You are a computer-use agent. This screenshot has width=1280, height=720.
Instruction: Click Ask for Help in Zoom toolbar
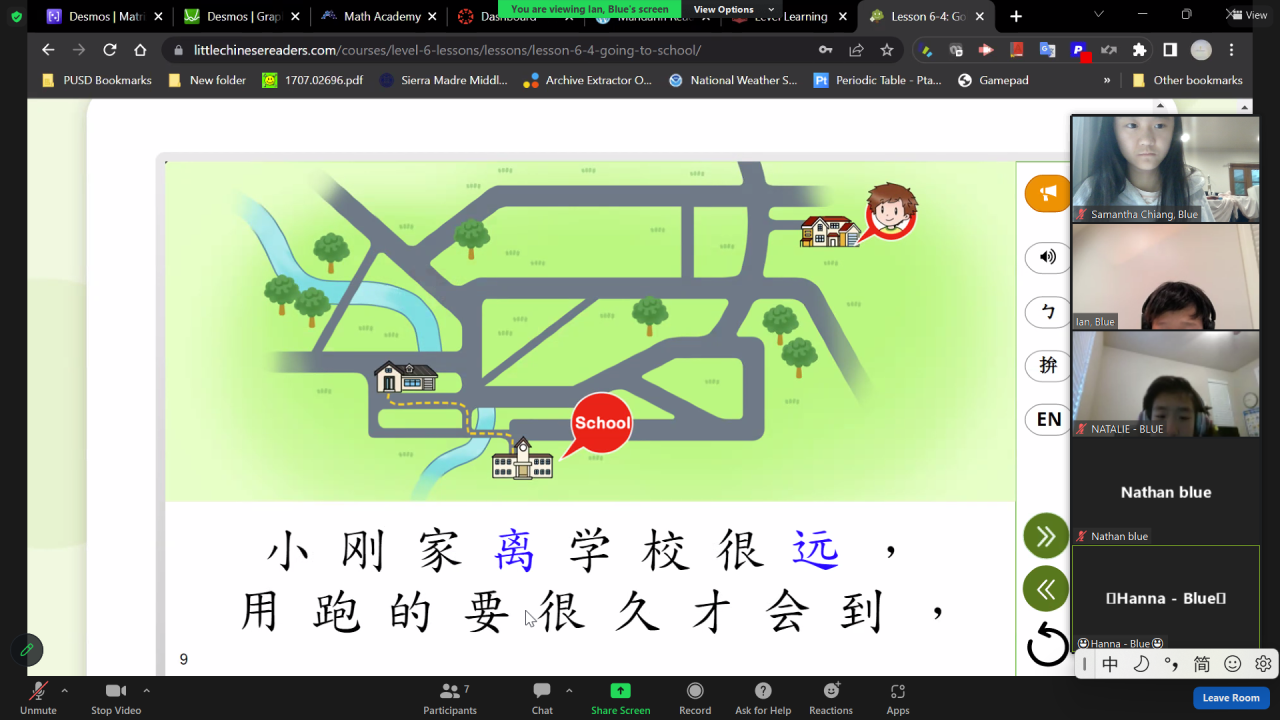click(763, 697)
